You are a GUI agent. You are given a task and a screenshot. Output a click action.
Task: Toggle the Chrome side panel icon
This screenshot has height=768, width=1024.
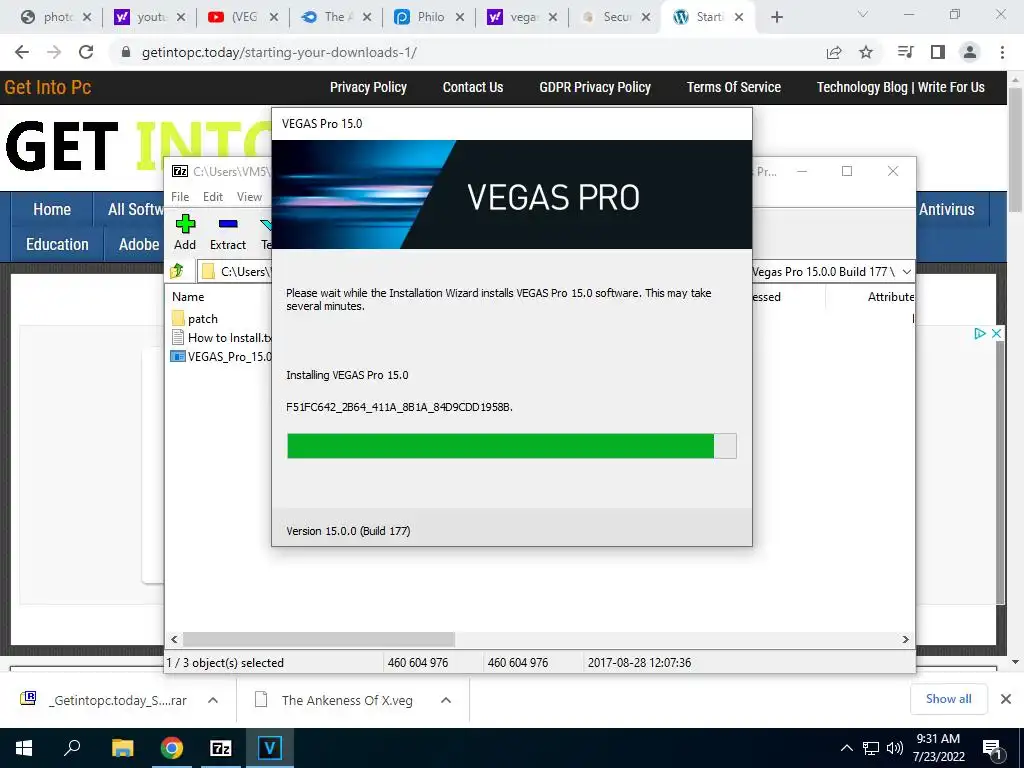point(938,52)
